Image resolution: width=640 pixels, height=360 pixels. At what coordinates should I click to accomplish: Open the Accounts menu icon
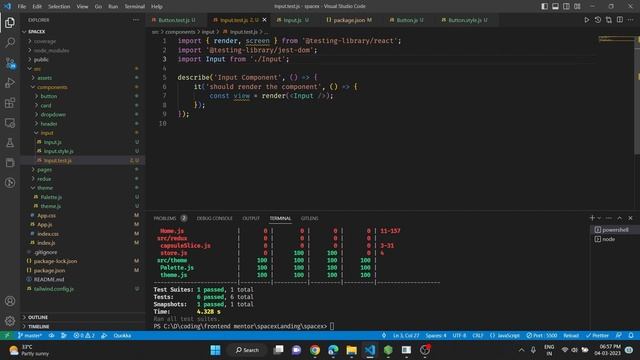(x=10, y=301)
